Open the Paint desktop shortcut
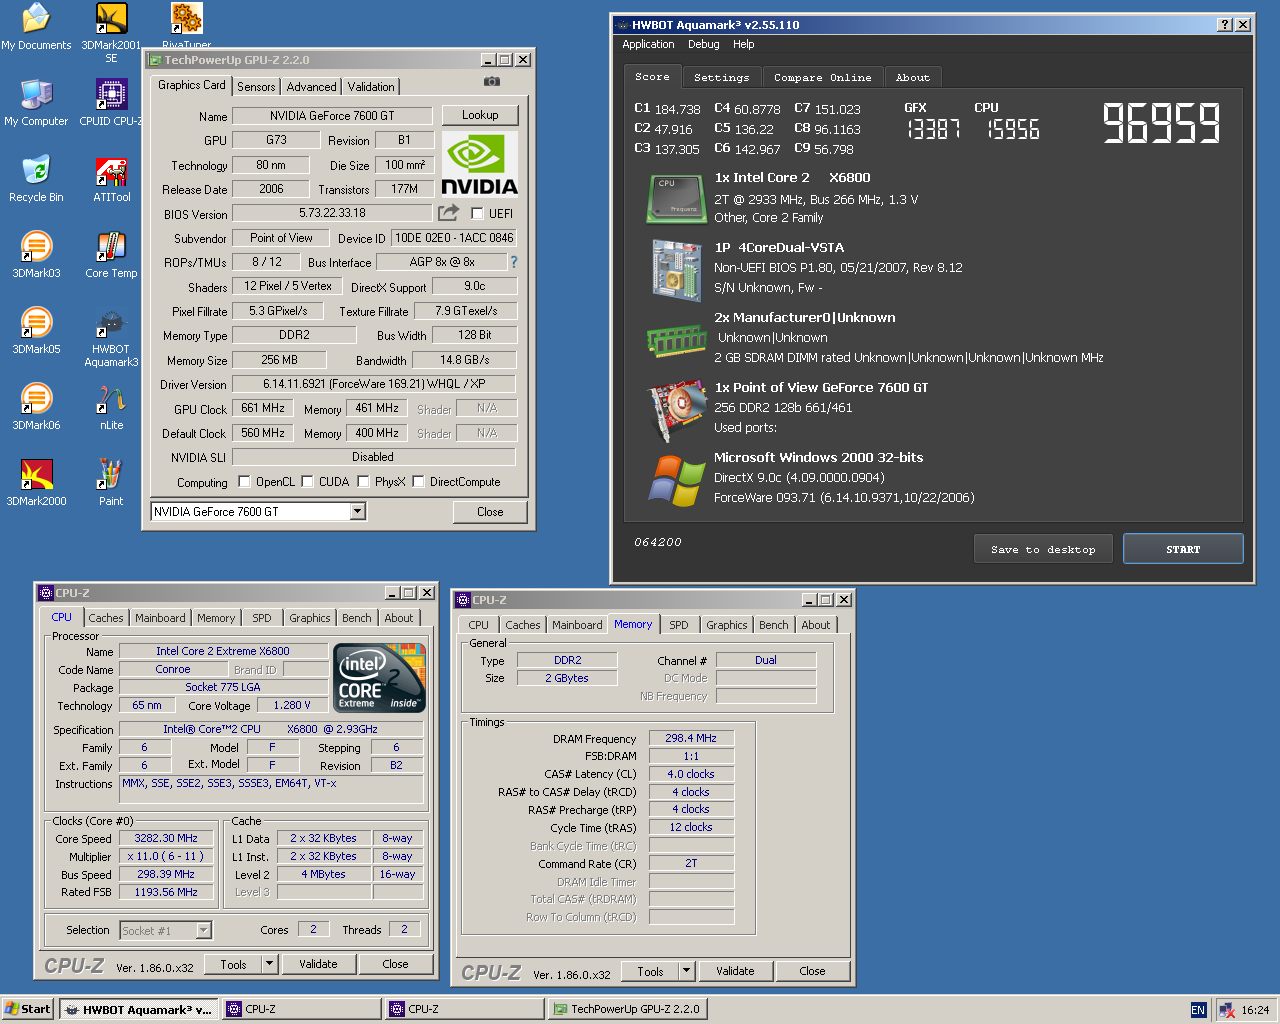1280x1024 pixels. point(111,483)
